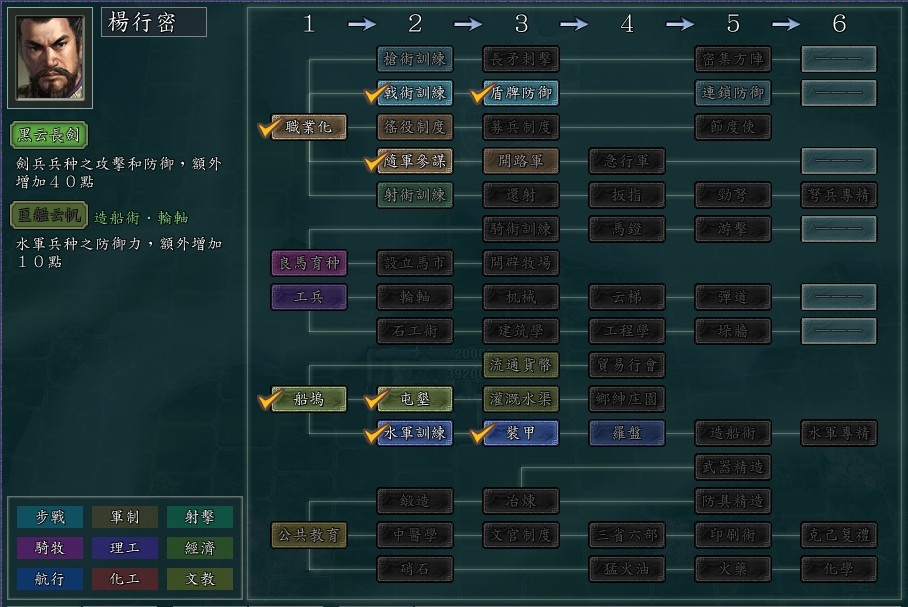Select the 巨艦云帆 skill badge
908x607 pixels.
49,216
